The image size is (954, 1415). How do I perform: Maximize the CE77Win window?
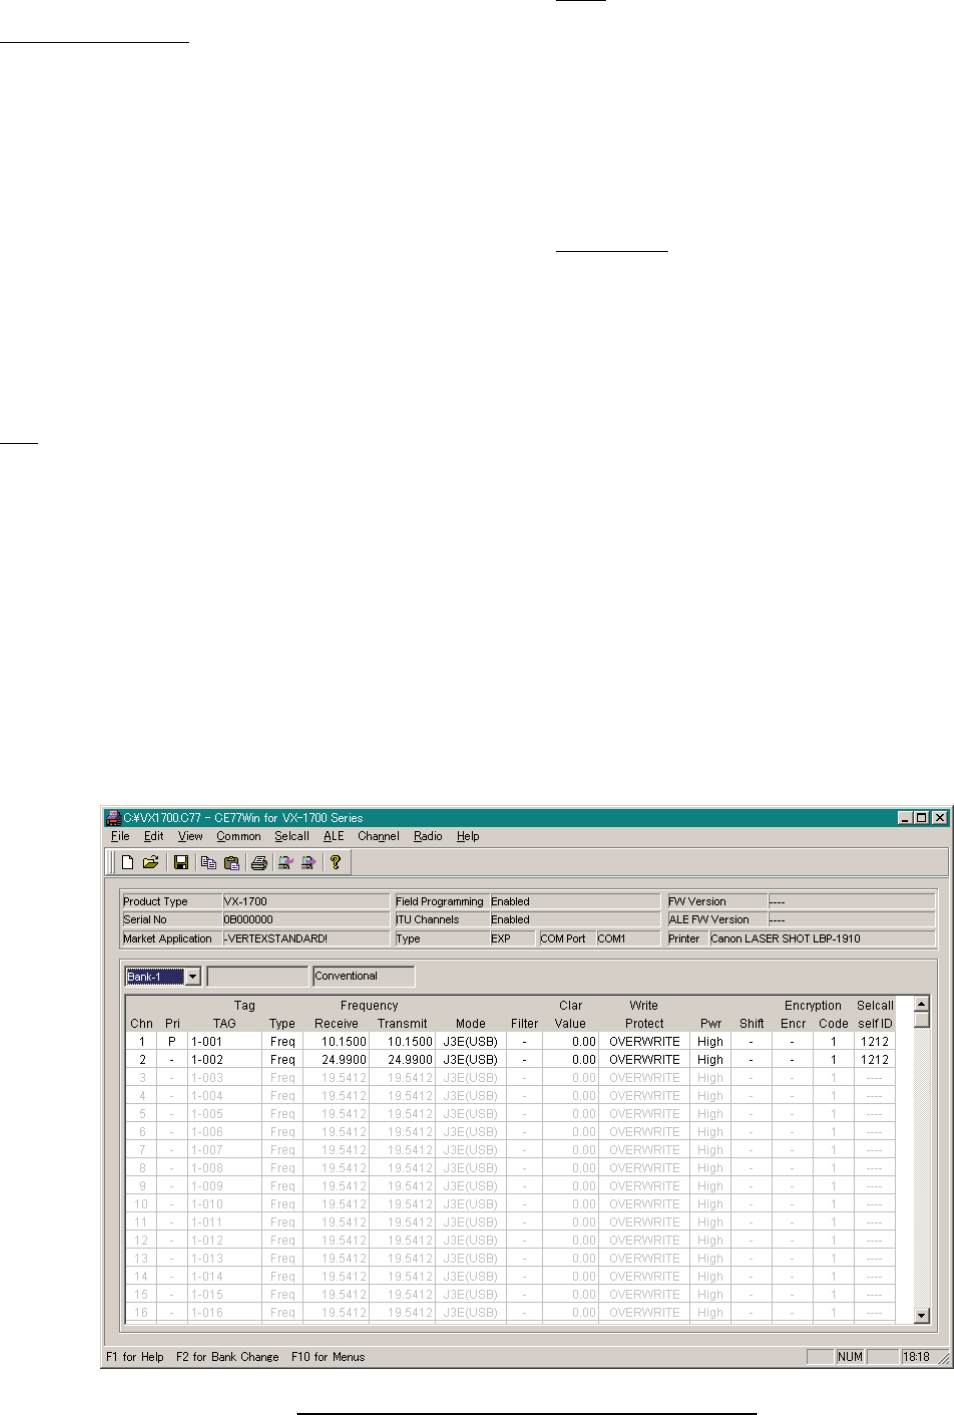coord(921,817)
